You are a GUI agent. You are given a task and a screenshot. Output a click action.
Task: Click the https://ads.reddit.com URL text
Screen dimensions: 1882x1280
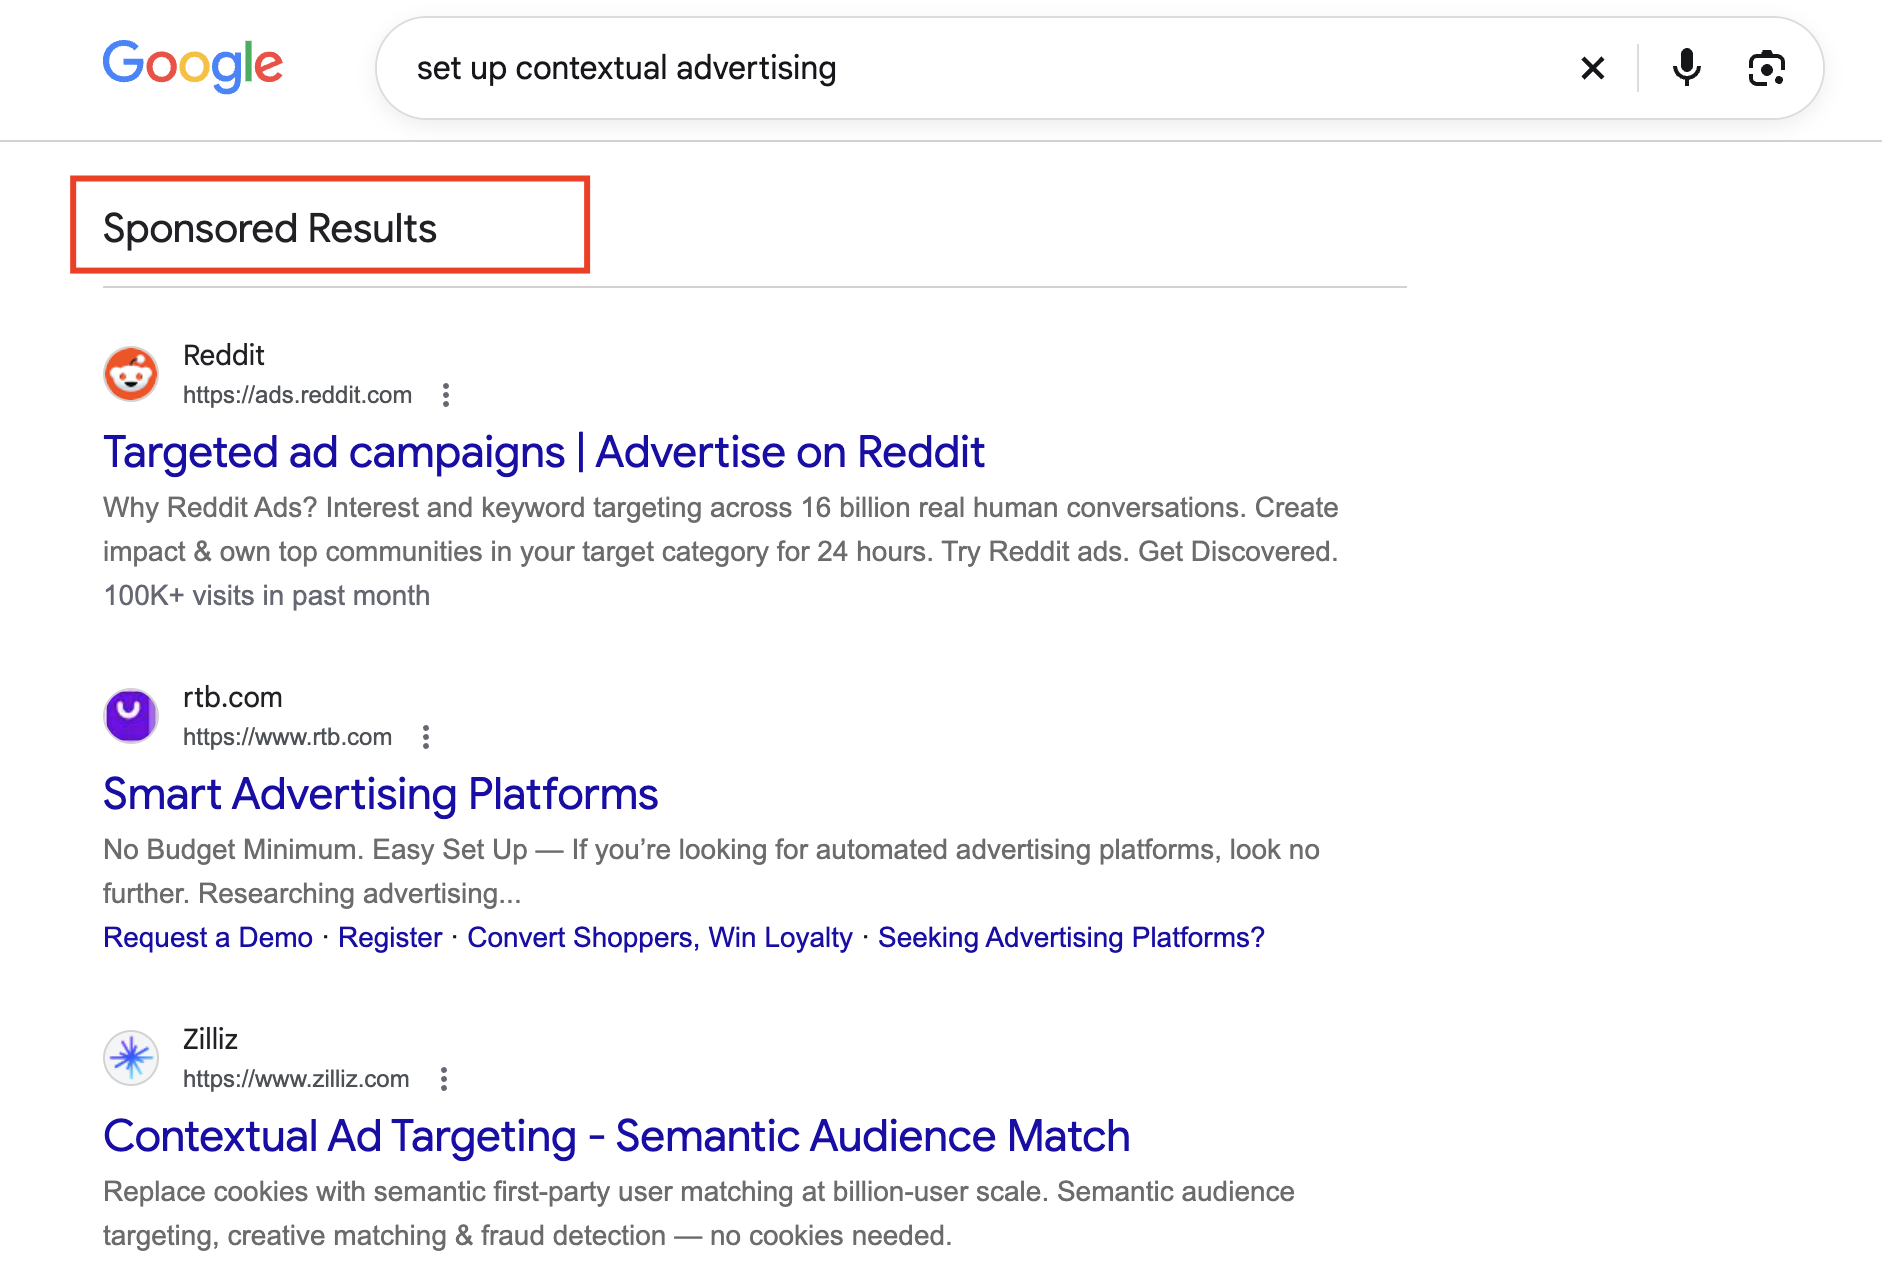point(297,395)
